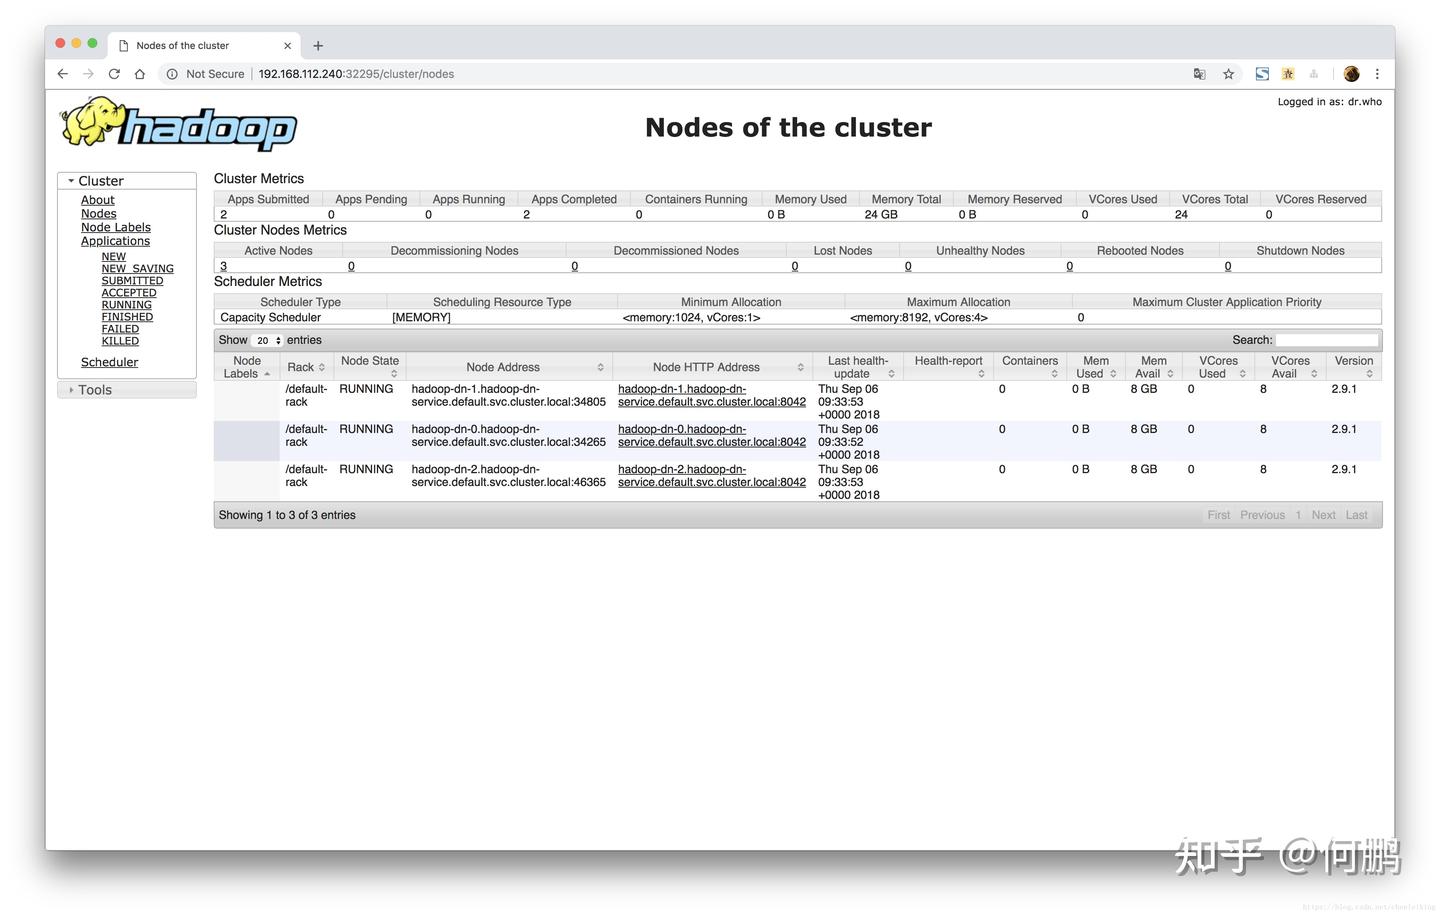Viewport: 1440px width, 915px height.
Task: Open hadoop-dn-0 node HTTP address link
Action: click(x=712, y=435)
